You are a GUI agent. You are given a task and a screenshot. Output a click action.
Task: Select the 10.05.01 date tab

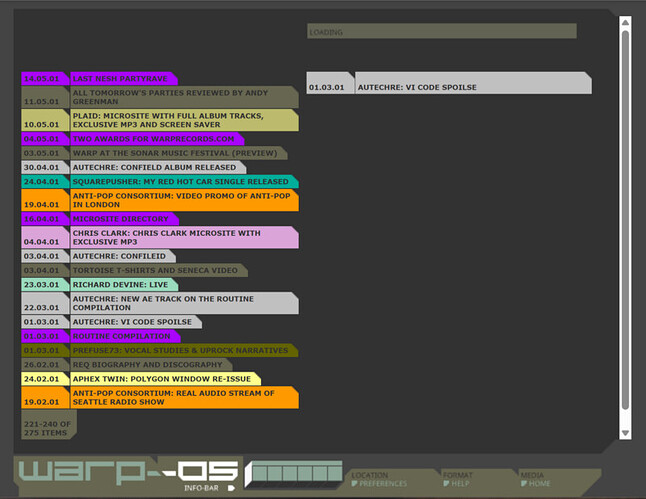45,120
